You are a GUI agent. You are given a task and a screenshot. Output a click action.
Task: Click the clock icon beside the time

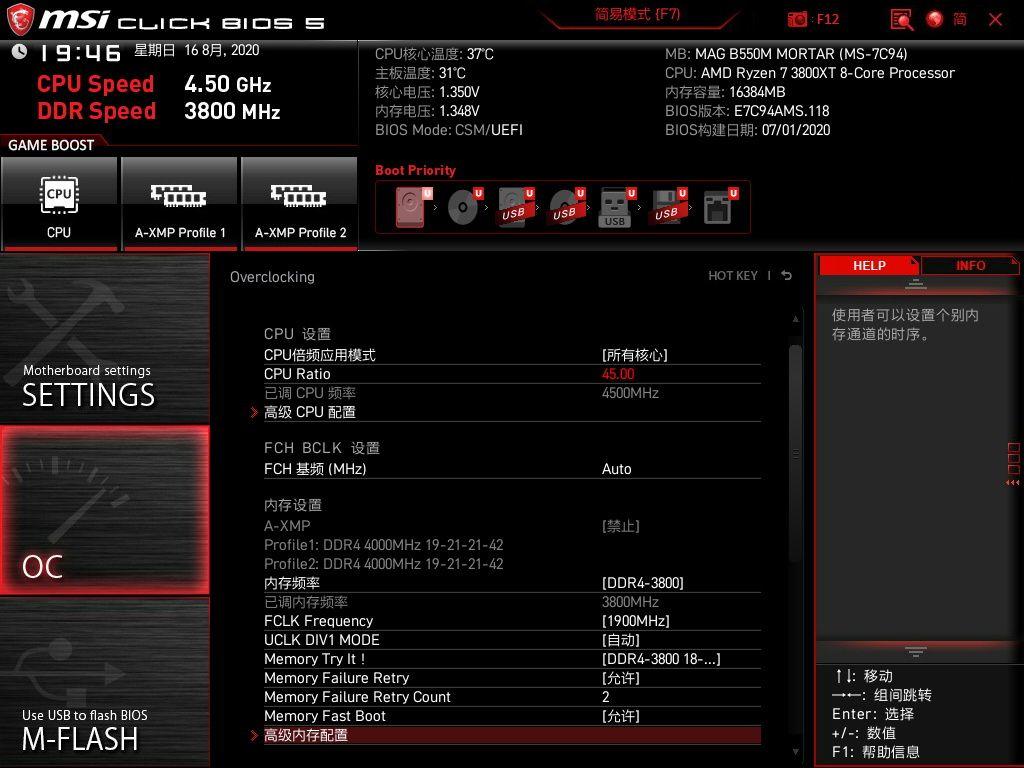(19, 51)
